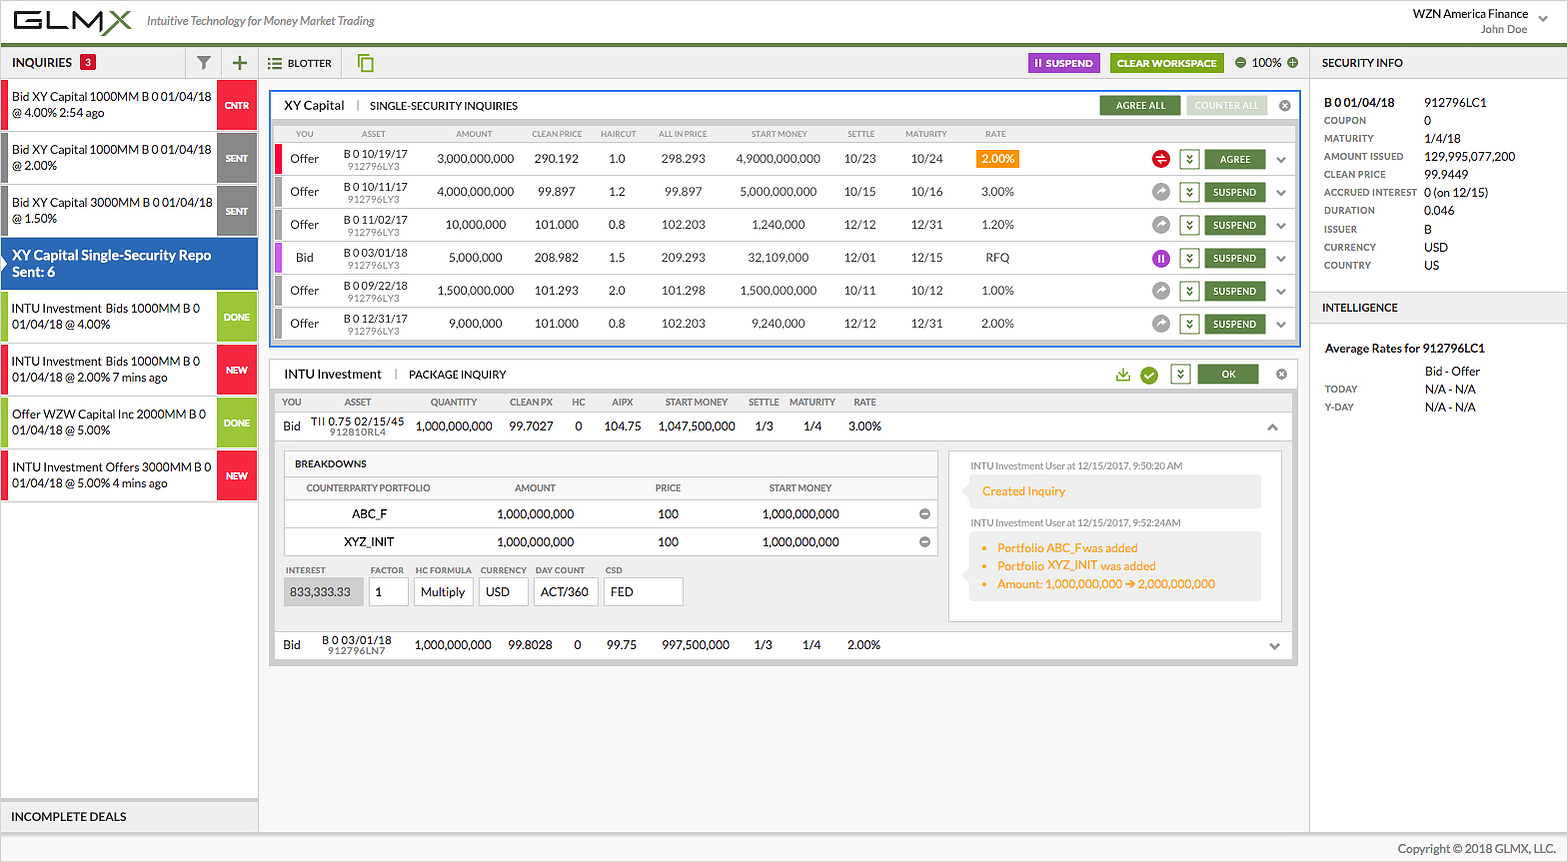Click forward arrow icon on B 0 09/22/18 row
This screenshot has width=1568, height=862.
pyautogui.click(x=1161, y=291)
